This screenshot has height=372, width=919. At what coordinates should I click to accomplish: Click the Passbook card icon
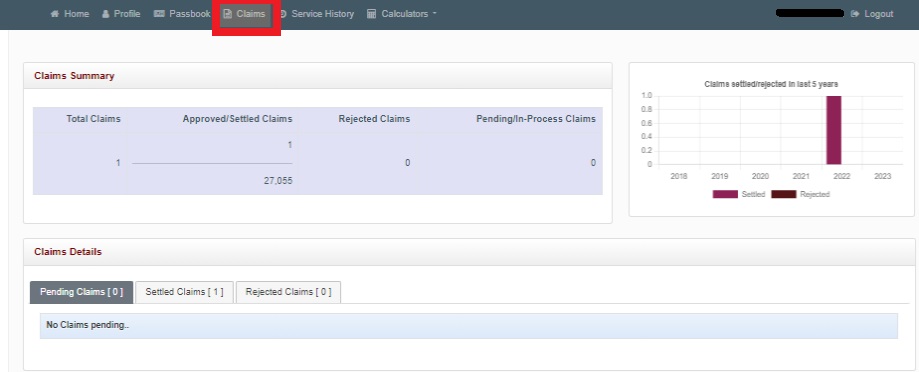tap(159, 13)
